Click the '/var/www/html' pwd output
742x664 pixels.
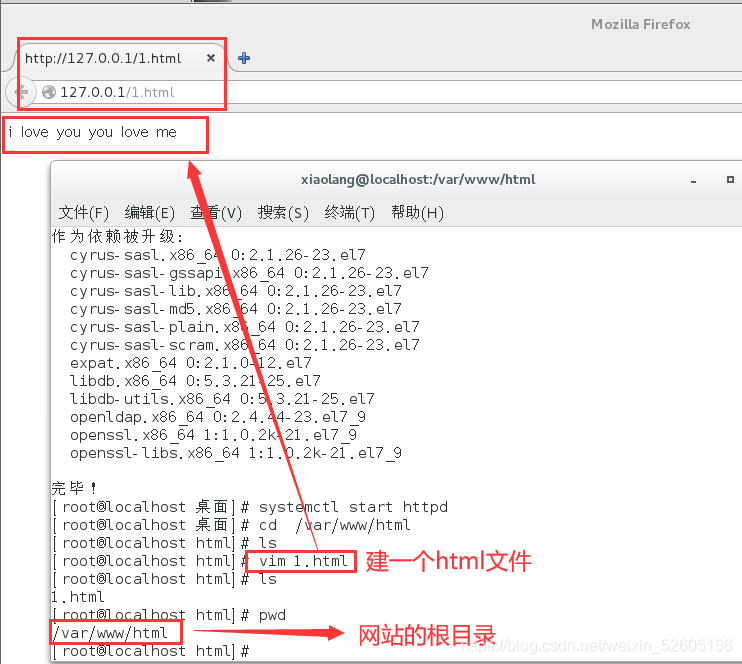pos(110,633)
